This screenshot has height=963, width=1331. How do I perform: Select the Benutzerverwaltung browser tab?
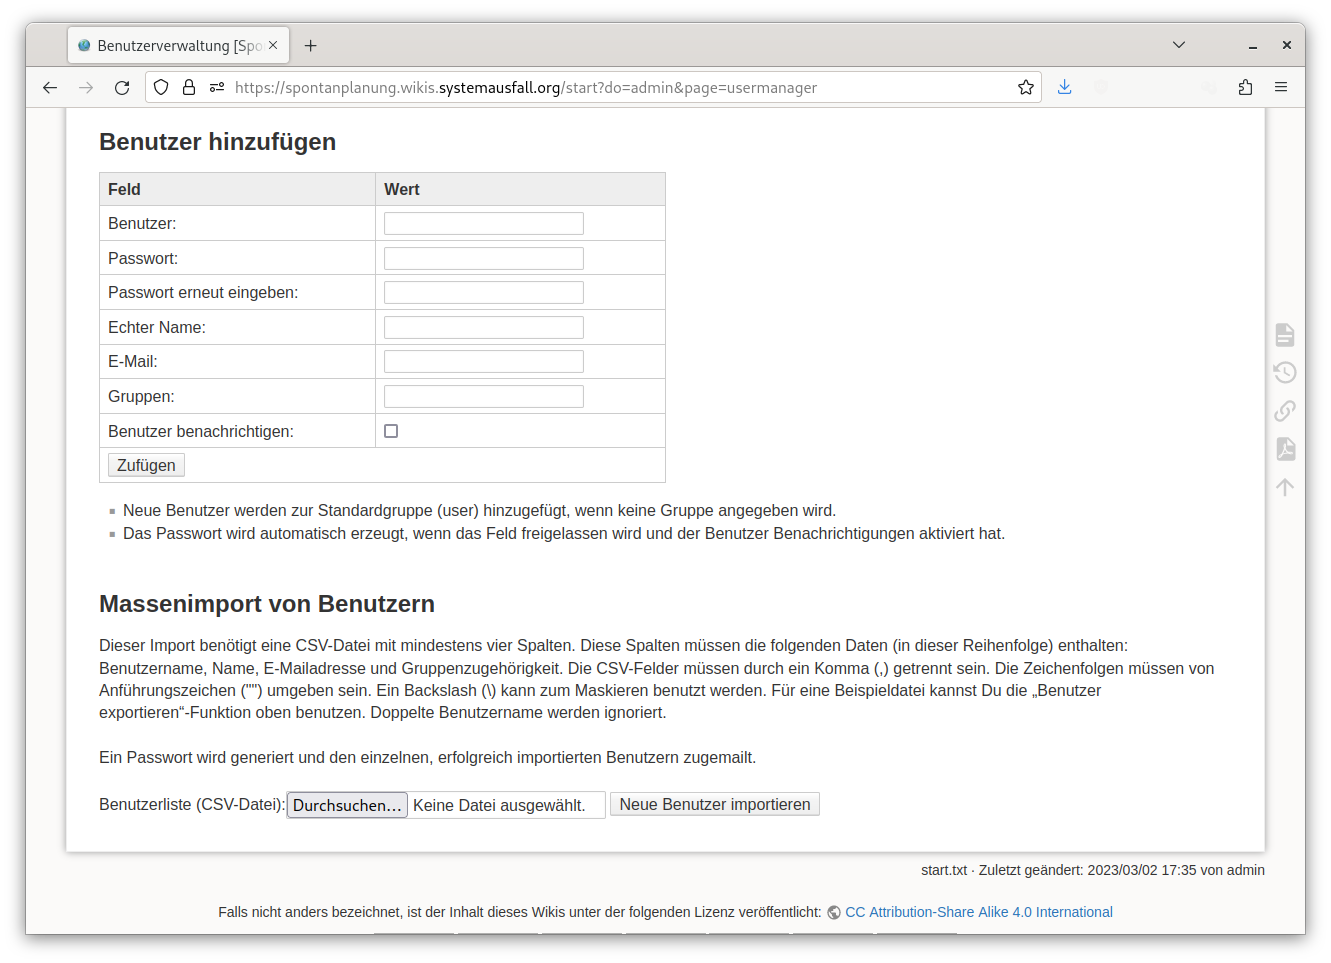[x=179, y=45]
